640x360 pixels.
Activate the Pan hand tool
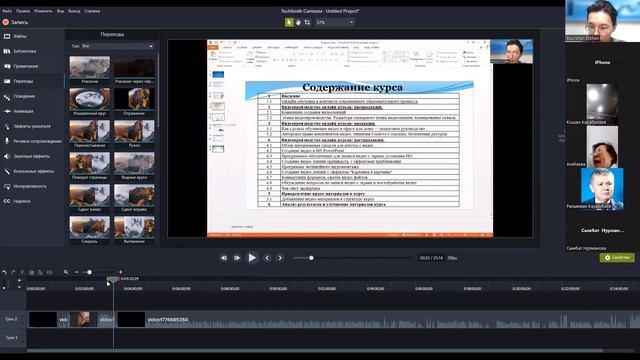pos(298,22)
